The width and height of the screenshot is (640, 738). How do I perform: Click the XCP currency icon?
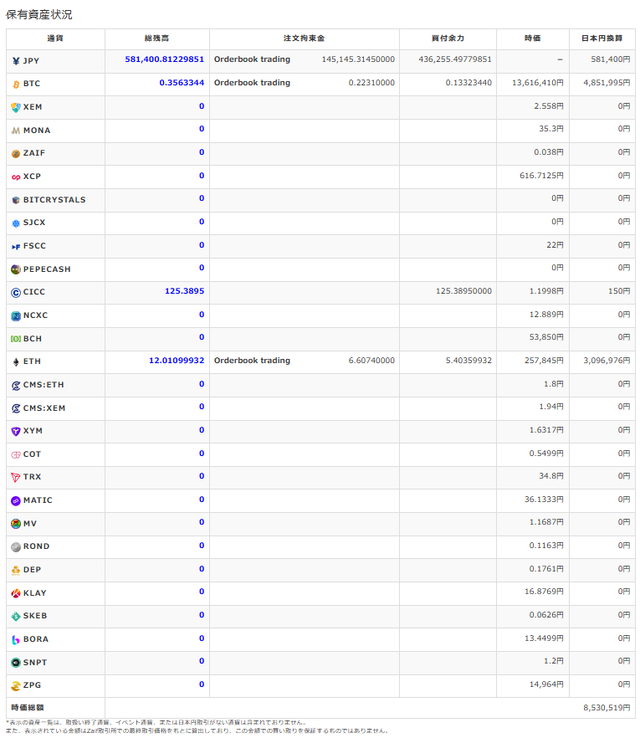click(x=16, y=177)
